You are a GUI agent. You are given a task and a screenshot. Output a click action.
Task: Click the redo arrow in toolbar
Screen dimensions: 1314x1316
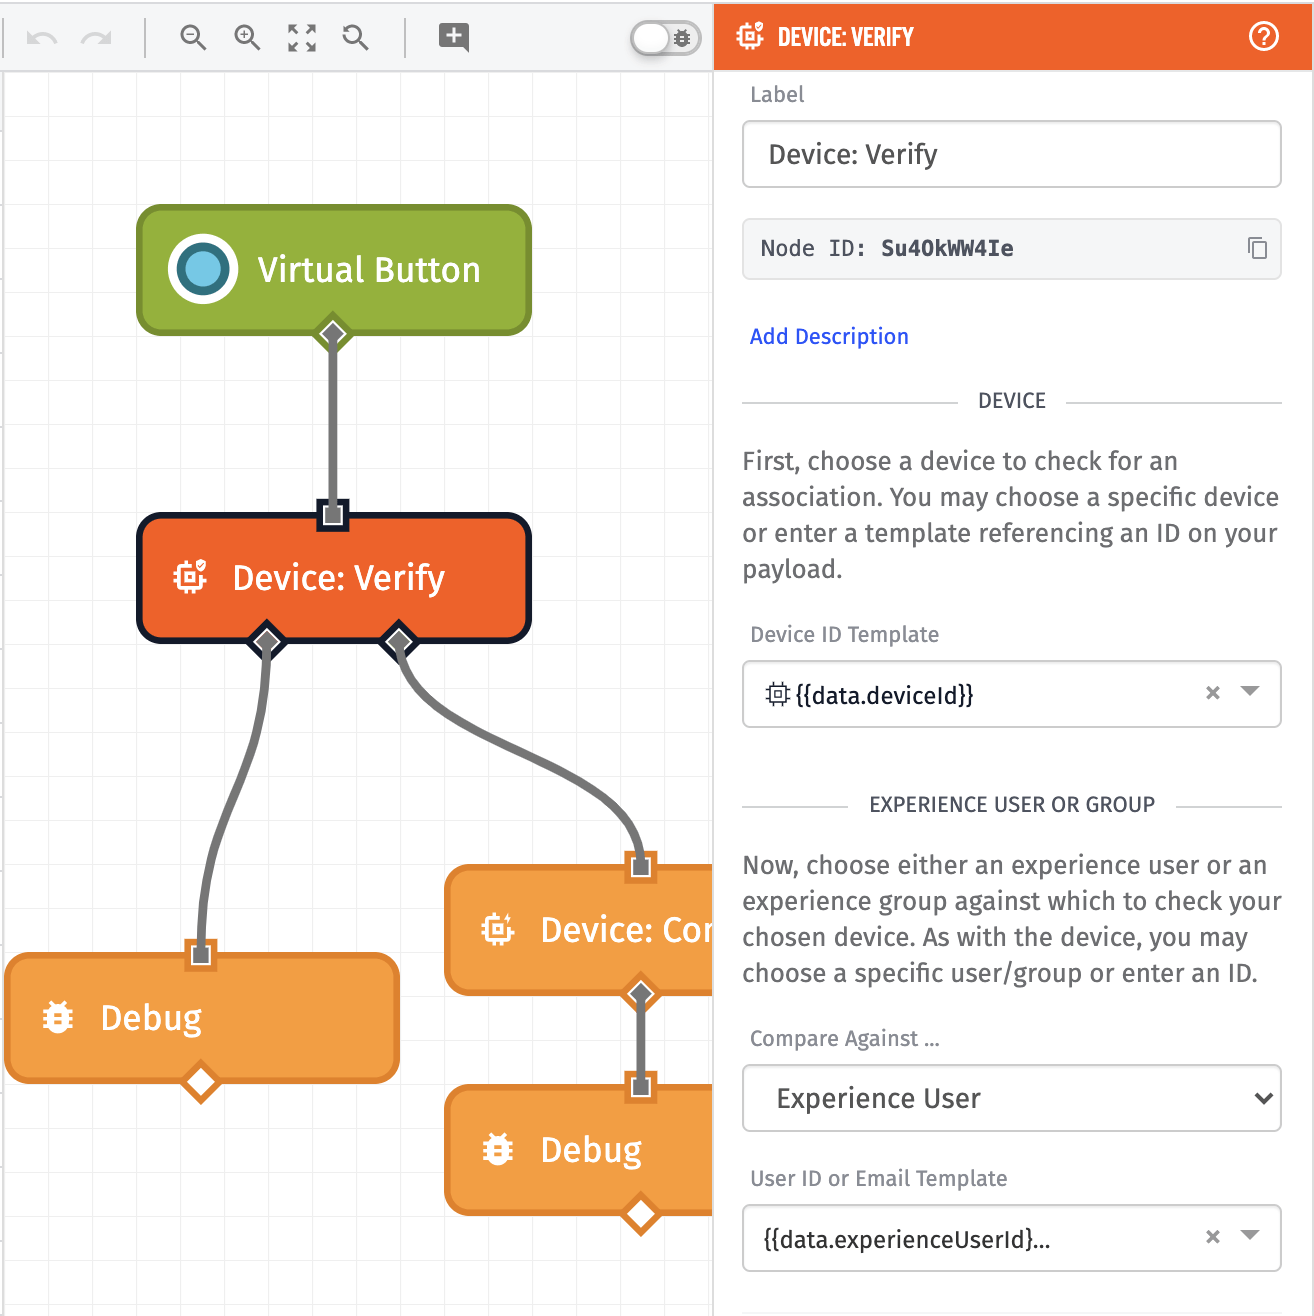pos(96,38)
